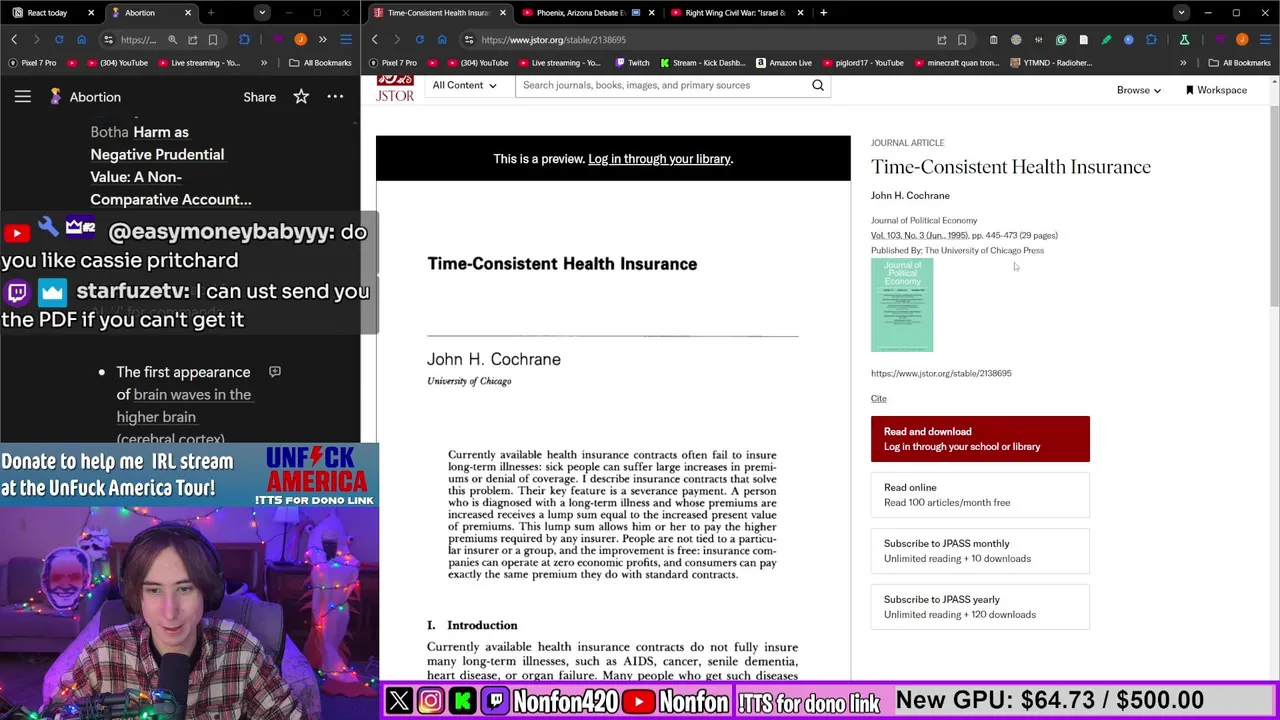This screenshot has height=720, width=1280.
Task: Open the hamburger menu in the Abortion doc
Action: point(22,97)
